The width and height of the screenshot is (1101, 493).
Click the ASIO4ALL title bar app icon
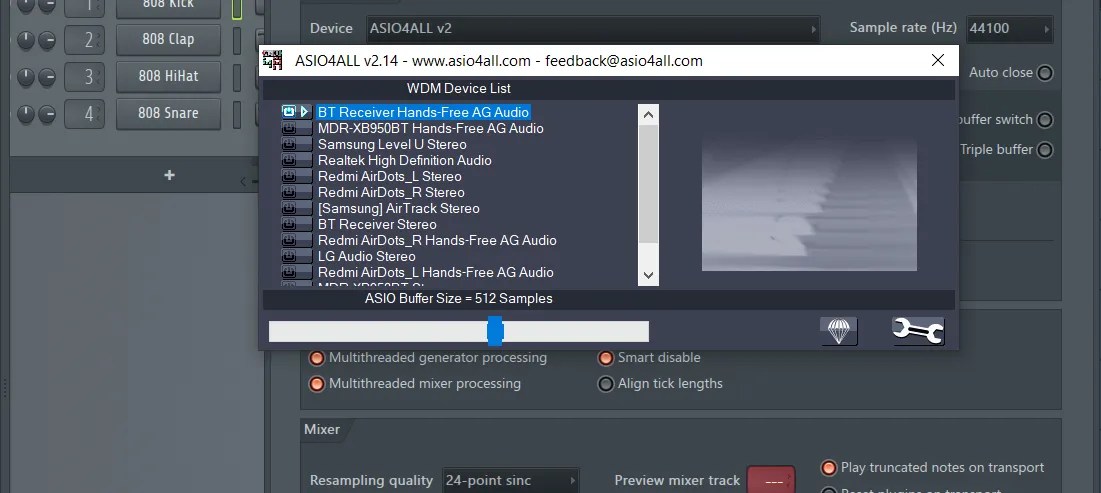click(x=272, y=60)
